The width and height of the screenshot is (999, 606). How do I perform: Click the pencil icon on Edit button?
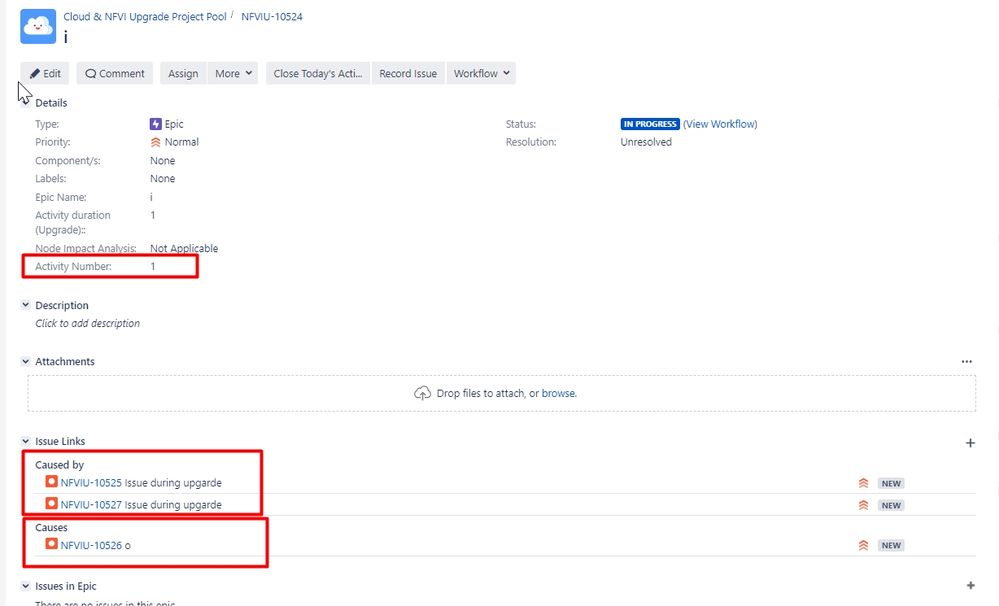tap(35, 73)
